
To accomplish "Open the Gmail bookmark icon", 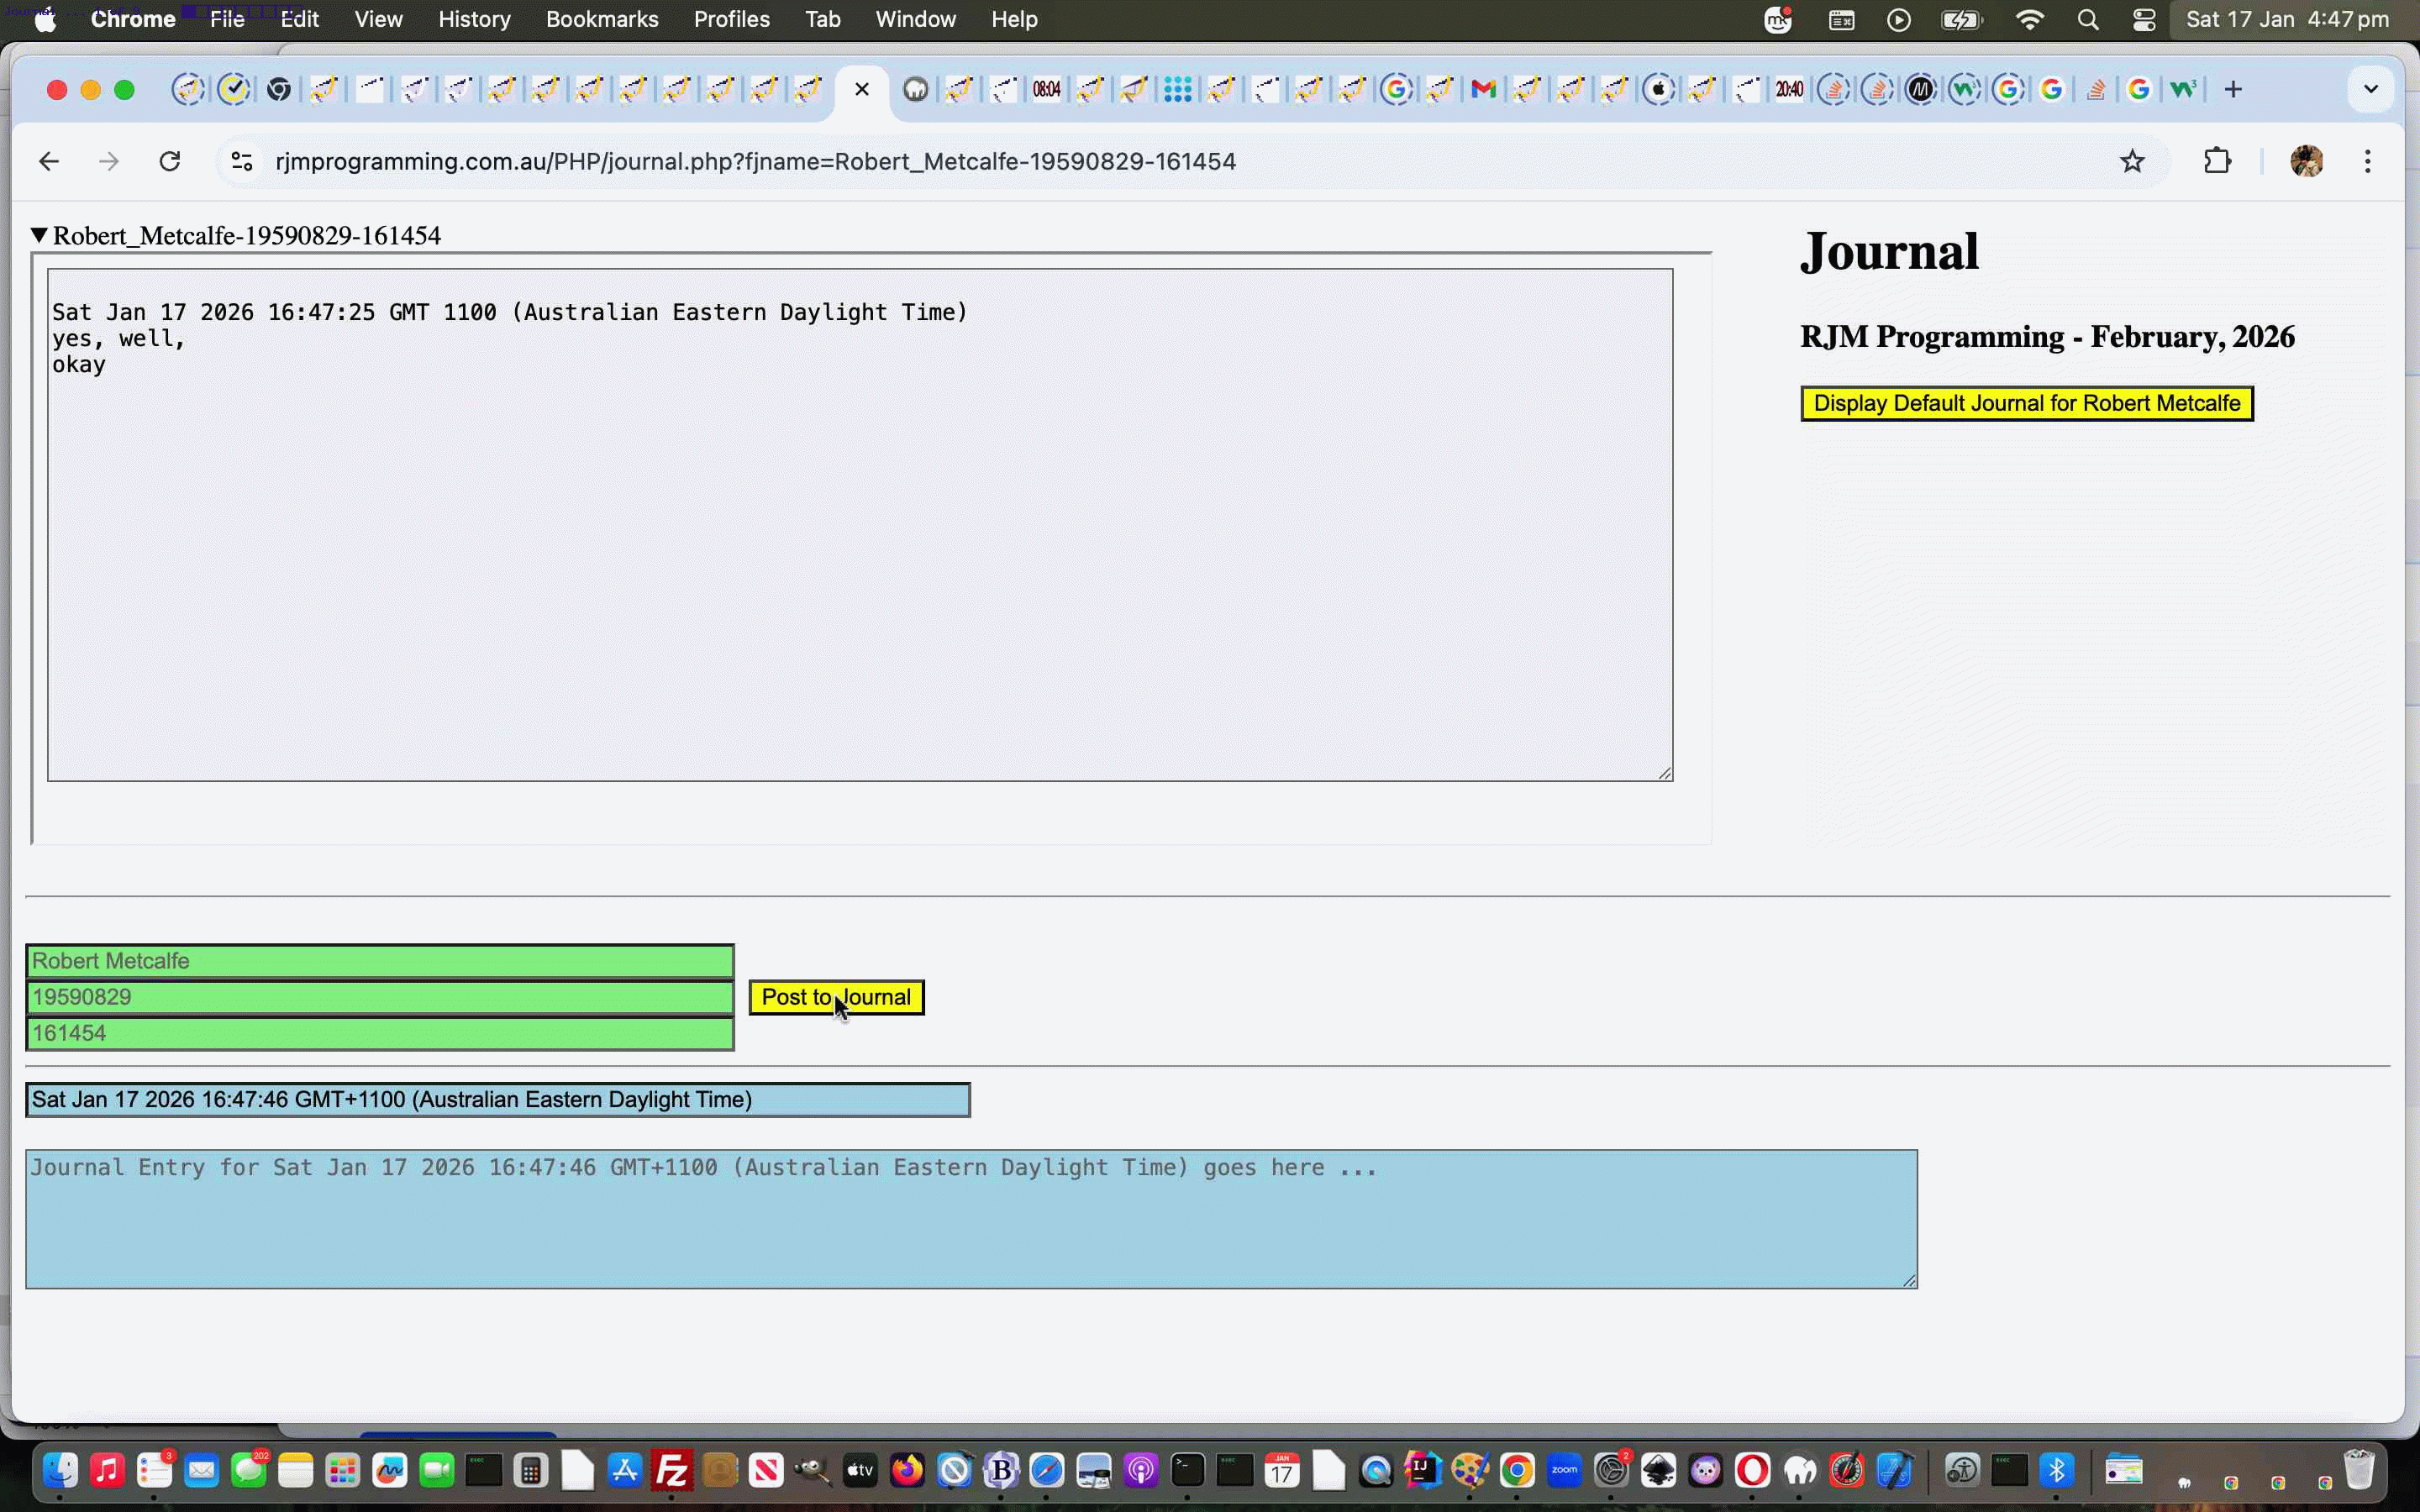I will 1482,89.
